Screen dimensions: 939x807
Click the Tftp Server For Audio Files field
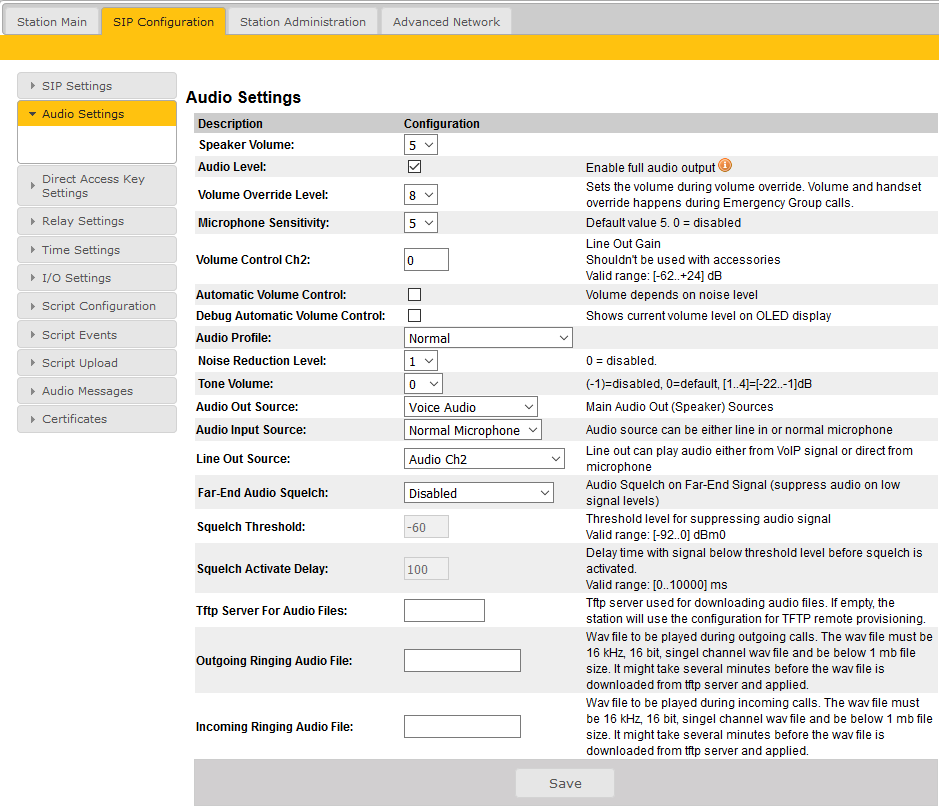444,611
